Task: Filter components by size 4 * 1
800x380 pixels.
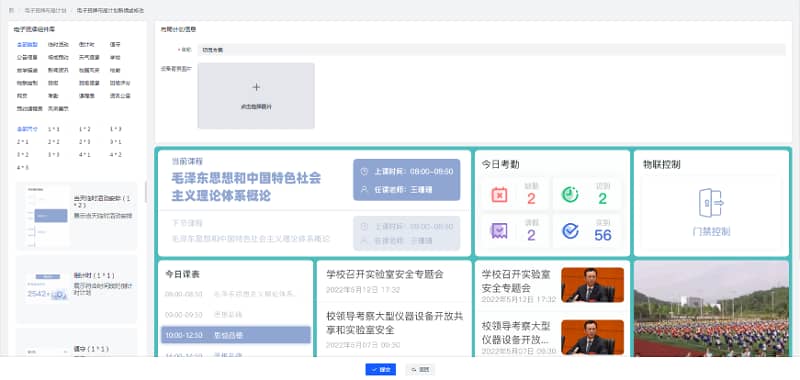Action: click(85, 155)
